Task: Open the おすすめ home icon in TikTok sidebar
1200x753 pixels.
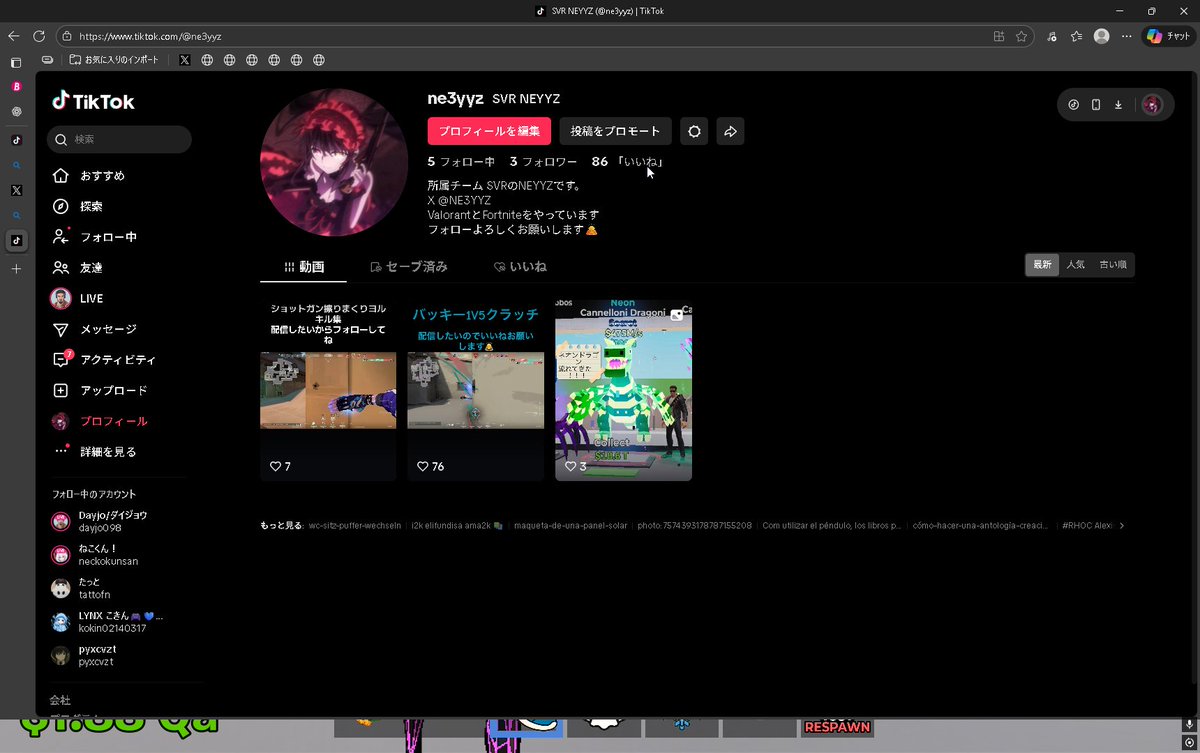Action: click(61, 176)
